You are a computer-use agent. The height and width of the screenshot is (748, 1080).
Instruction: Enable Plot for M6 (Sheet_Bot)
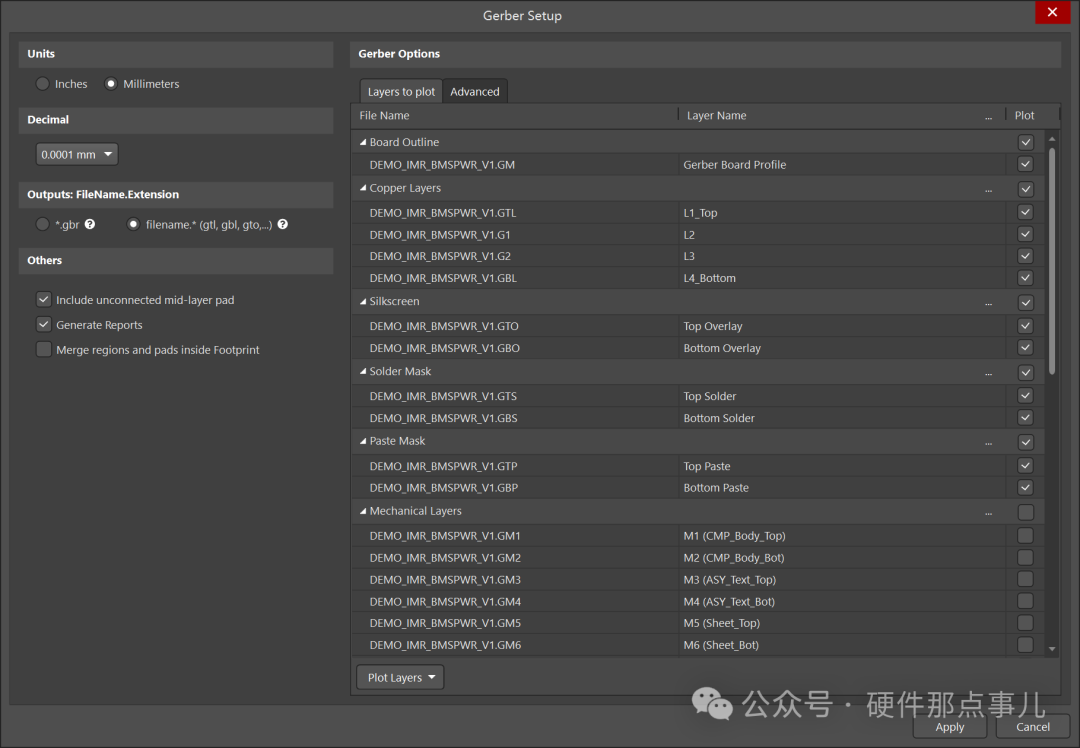[x=1026, y=645]
